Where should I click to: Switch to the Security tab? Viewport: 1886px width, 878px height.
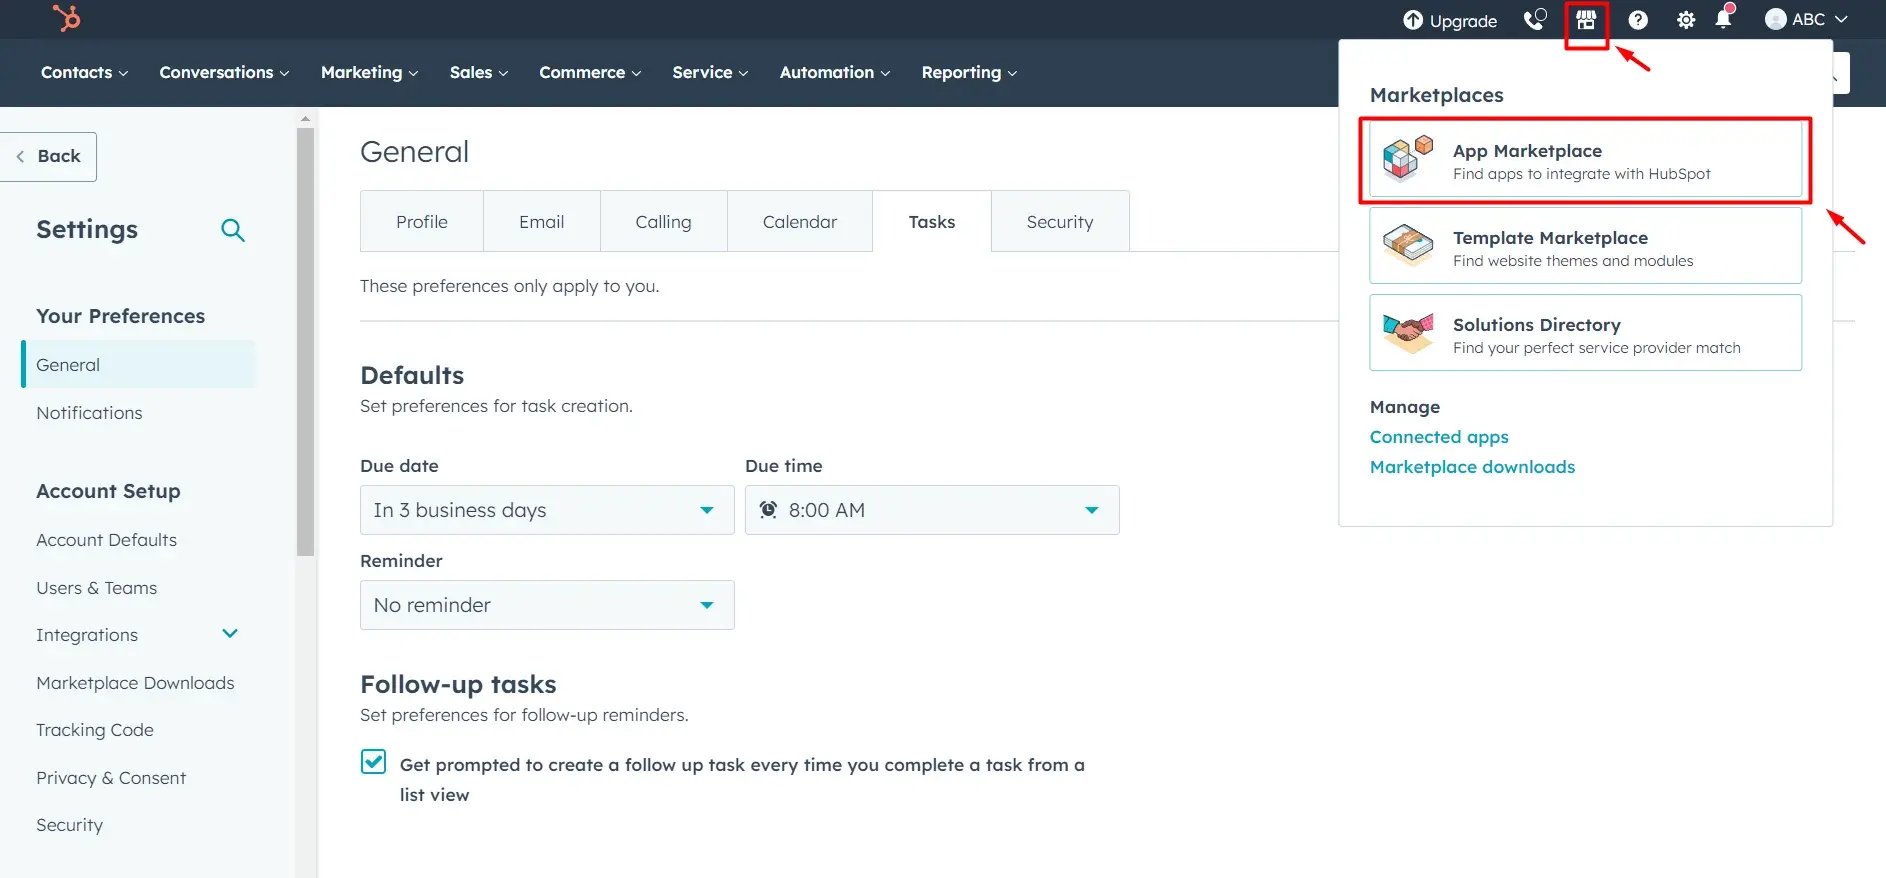coord(1060,221)
